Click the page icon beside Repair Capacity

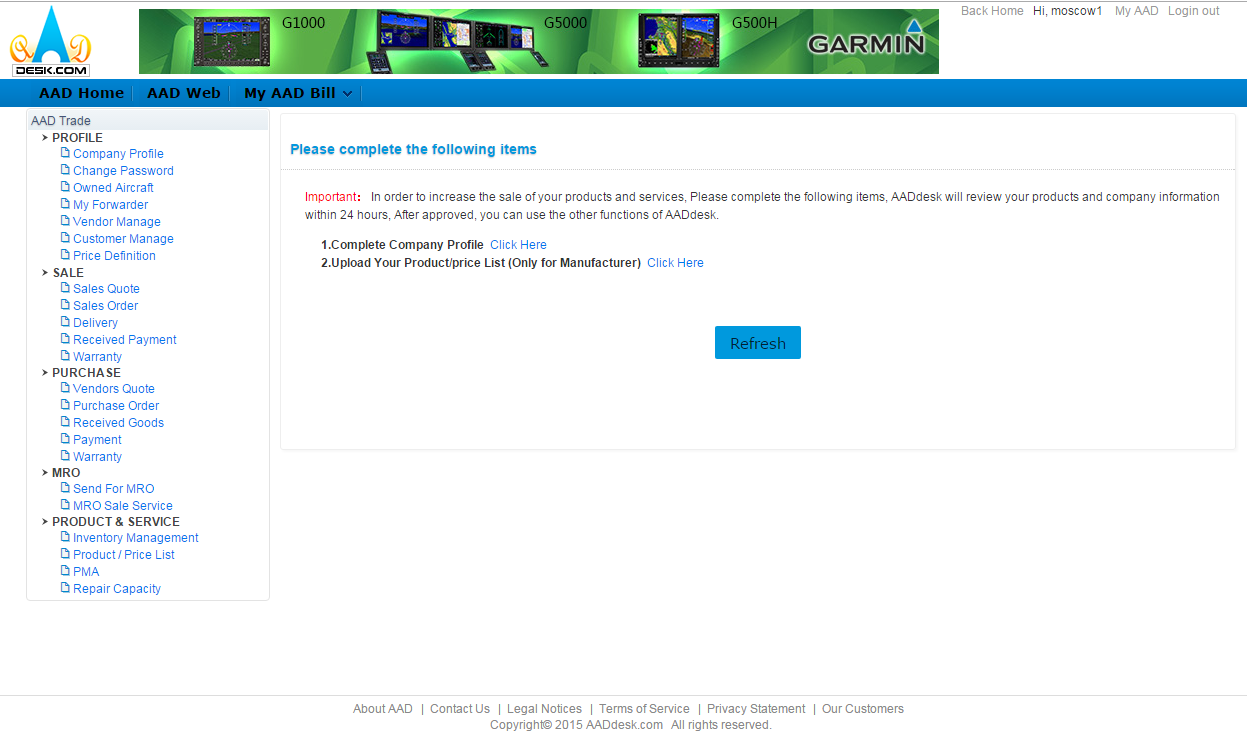66,588
